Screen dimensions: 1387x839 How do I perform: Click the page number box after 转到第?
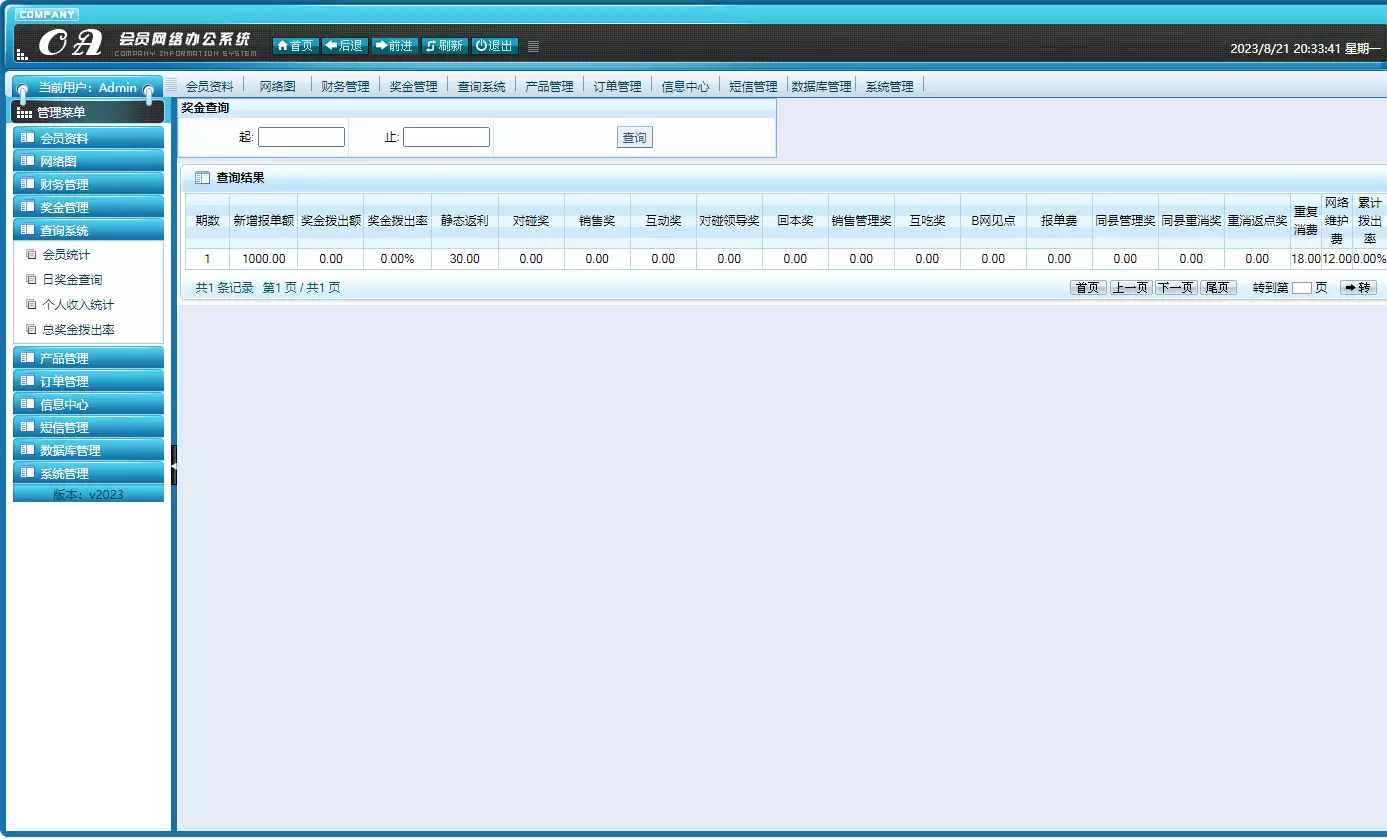coord(1301,288)
